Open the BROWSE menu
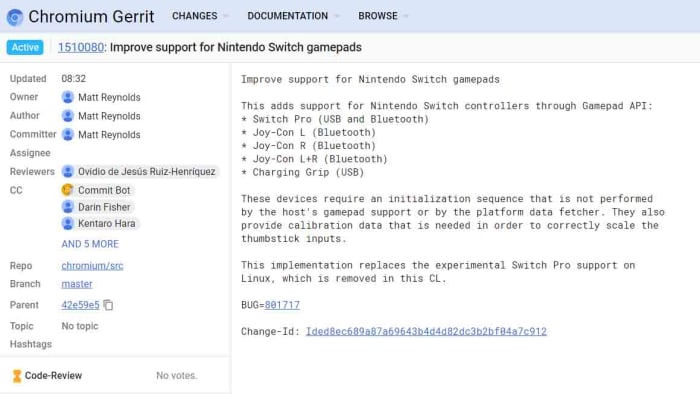The height and width of the screenshot is (394, 700). [x=378, y=16]
